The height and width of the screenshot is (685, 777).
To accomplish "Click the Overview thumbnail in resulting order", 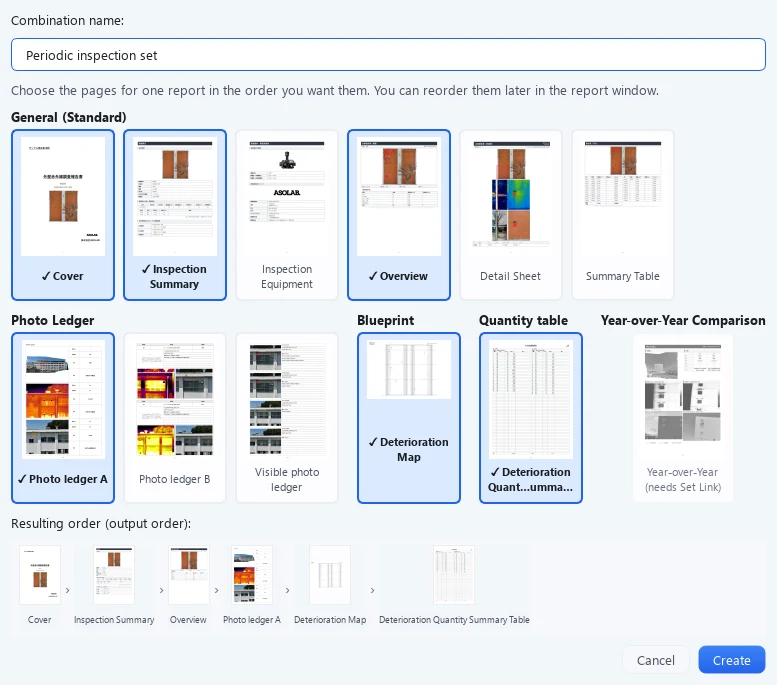I will 189,575.
